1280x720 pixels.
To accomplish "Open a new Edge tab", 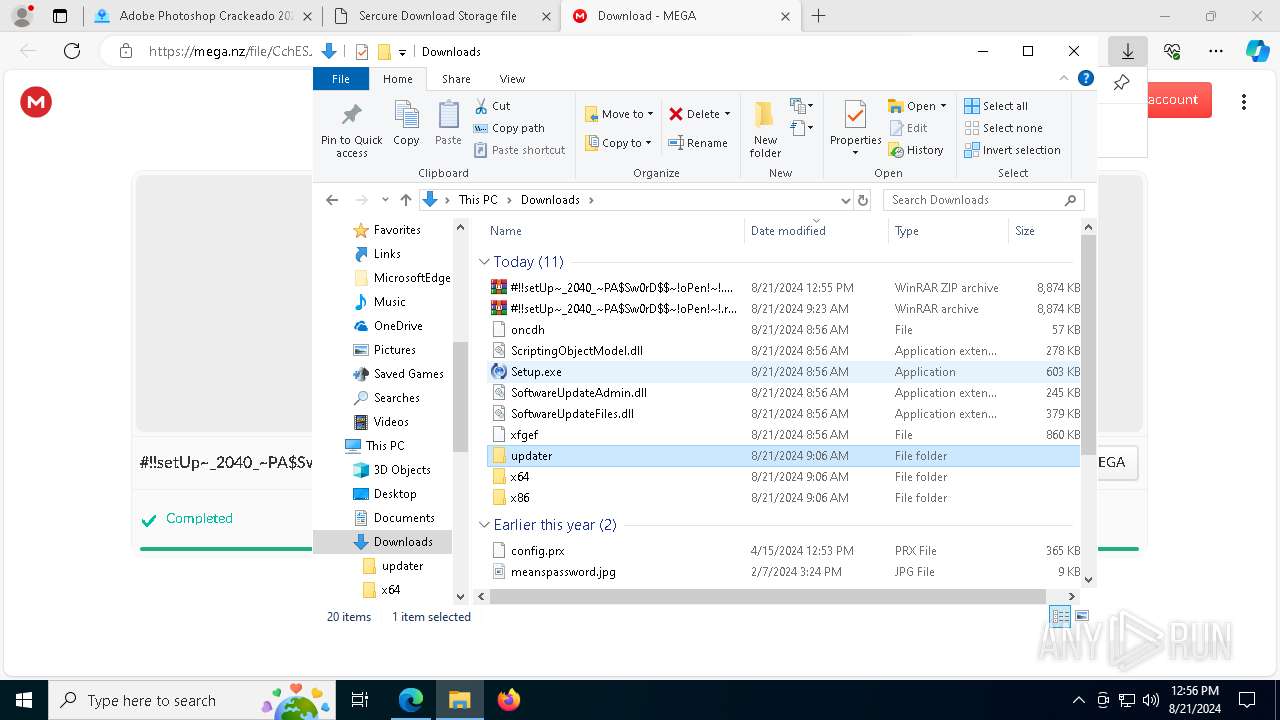I will (x=818, y=16).
